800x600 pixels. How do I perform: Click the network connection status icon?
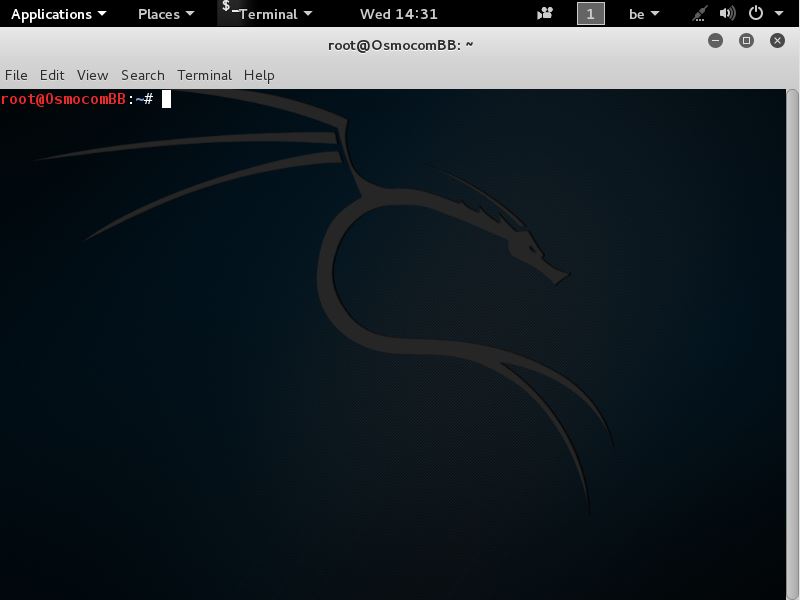[699, 13]
